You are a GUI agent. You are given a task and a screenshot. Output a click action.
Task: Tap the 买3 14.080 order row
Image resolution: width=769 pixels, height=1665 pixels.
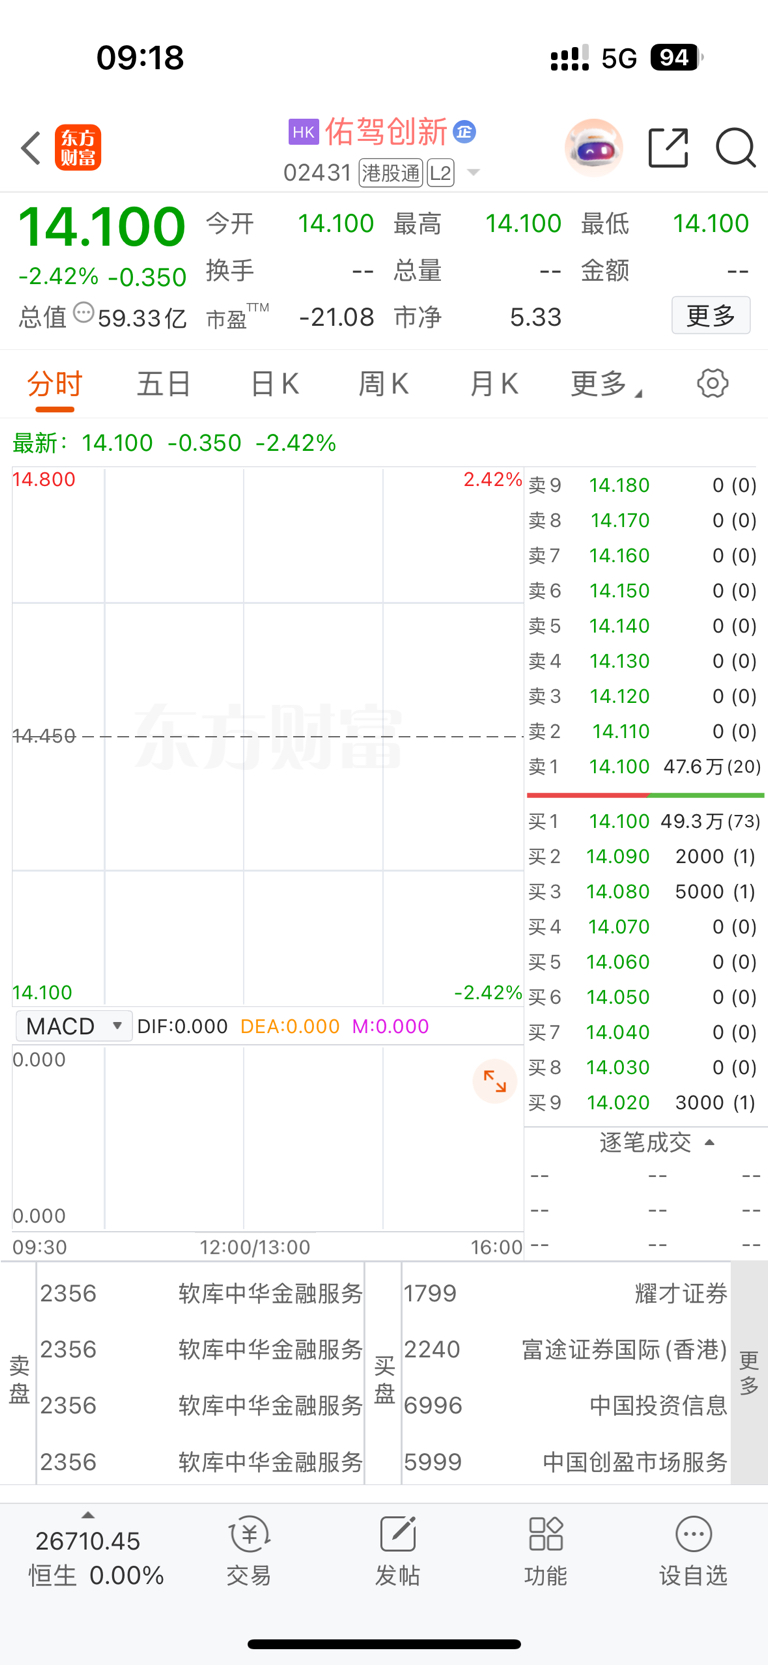click(x=645, y=891)
